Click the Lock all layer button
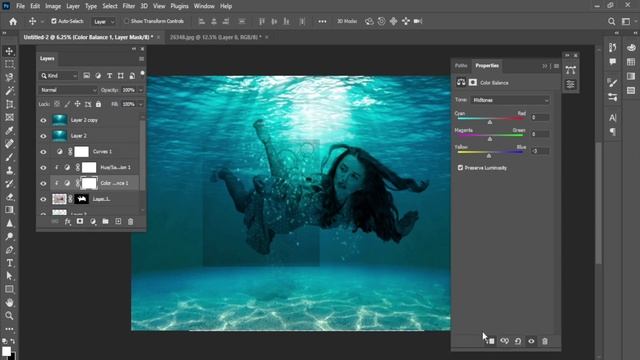 [x=98, y=104]
